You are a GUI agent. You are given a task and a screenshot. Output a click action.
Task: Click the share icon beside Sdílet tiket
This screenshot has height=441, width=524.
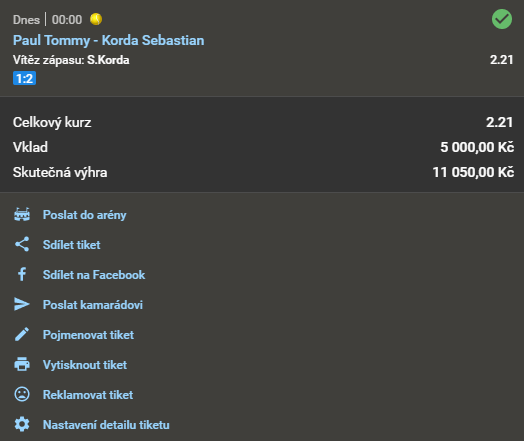(x=22, y=244)
